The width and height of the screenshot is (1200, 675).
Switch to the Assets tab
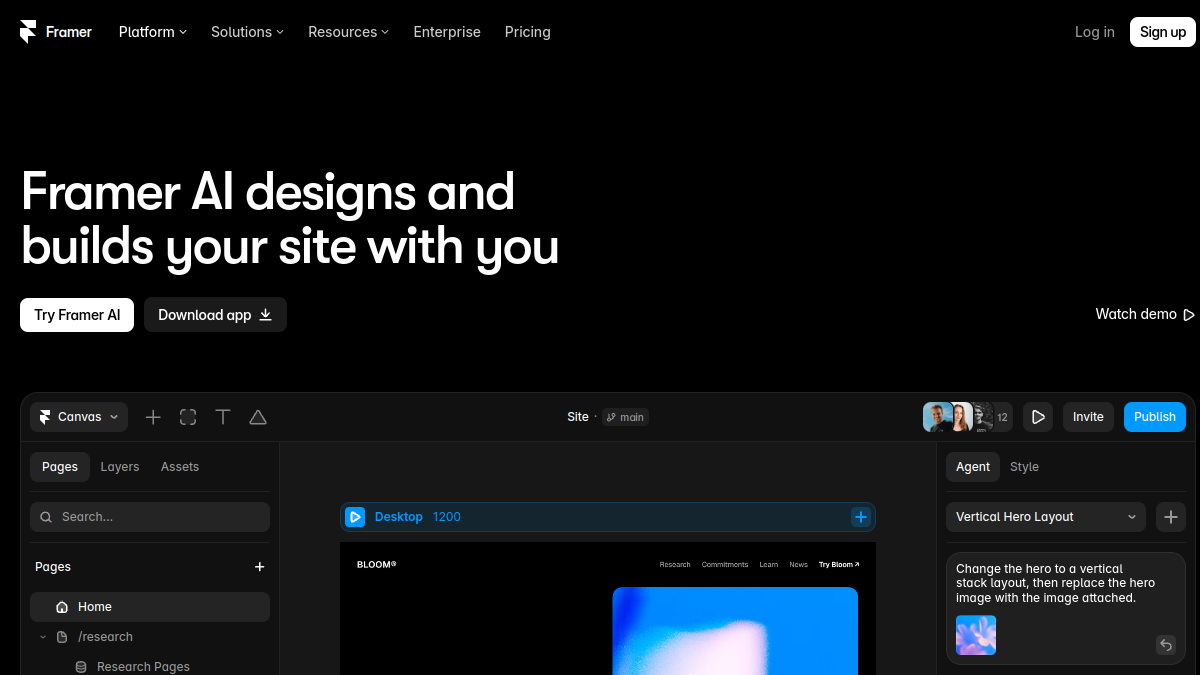(x=180, y=467)
